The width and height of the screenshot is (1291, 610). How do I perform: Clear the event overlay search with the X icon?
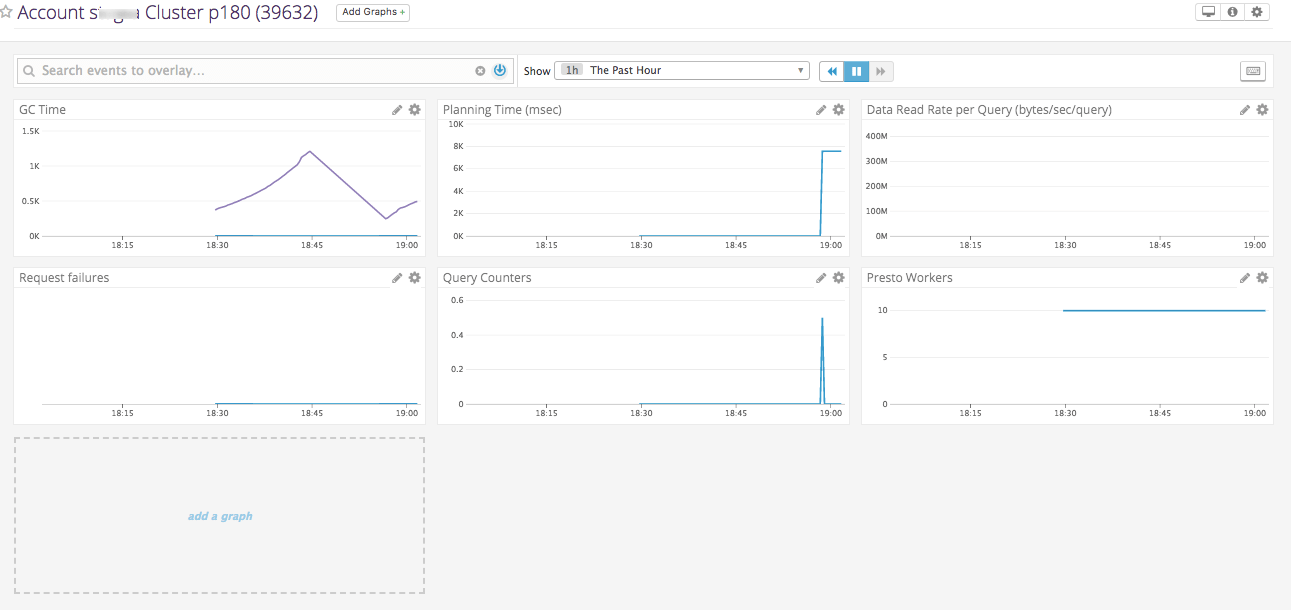pyautogui.click(x=480, y=70)
